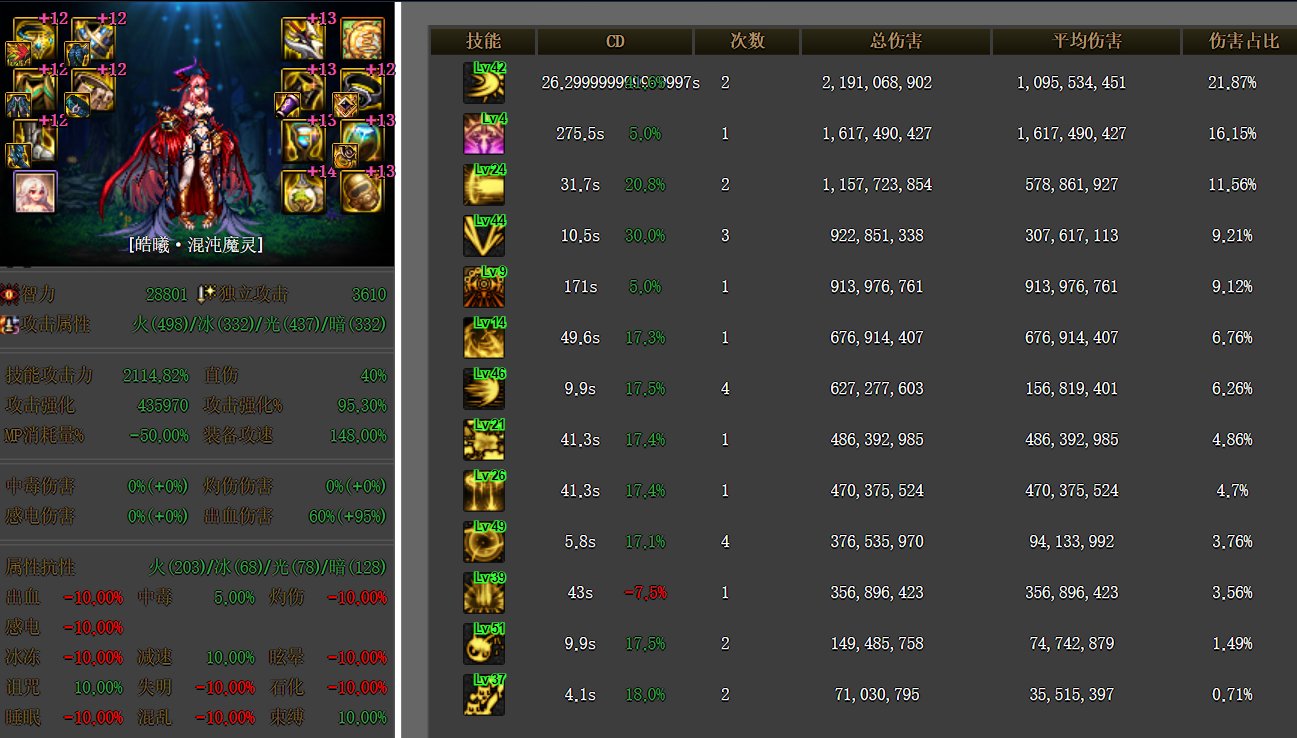The width and height of the screenshot is (1297, 738).
Task: Select the Lv39 skill icon
Action: click(484, 593)
